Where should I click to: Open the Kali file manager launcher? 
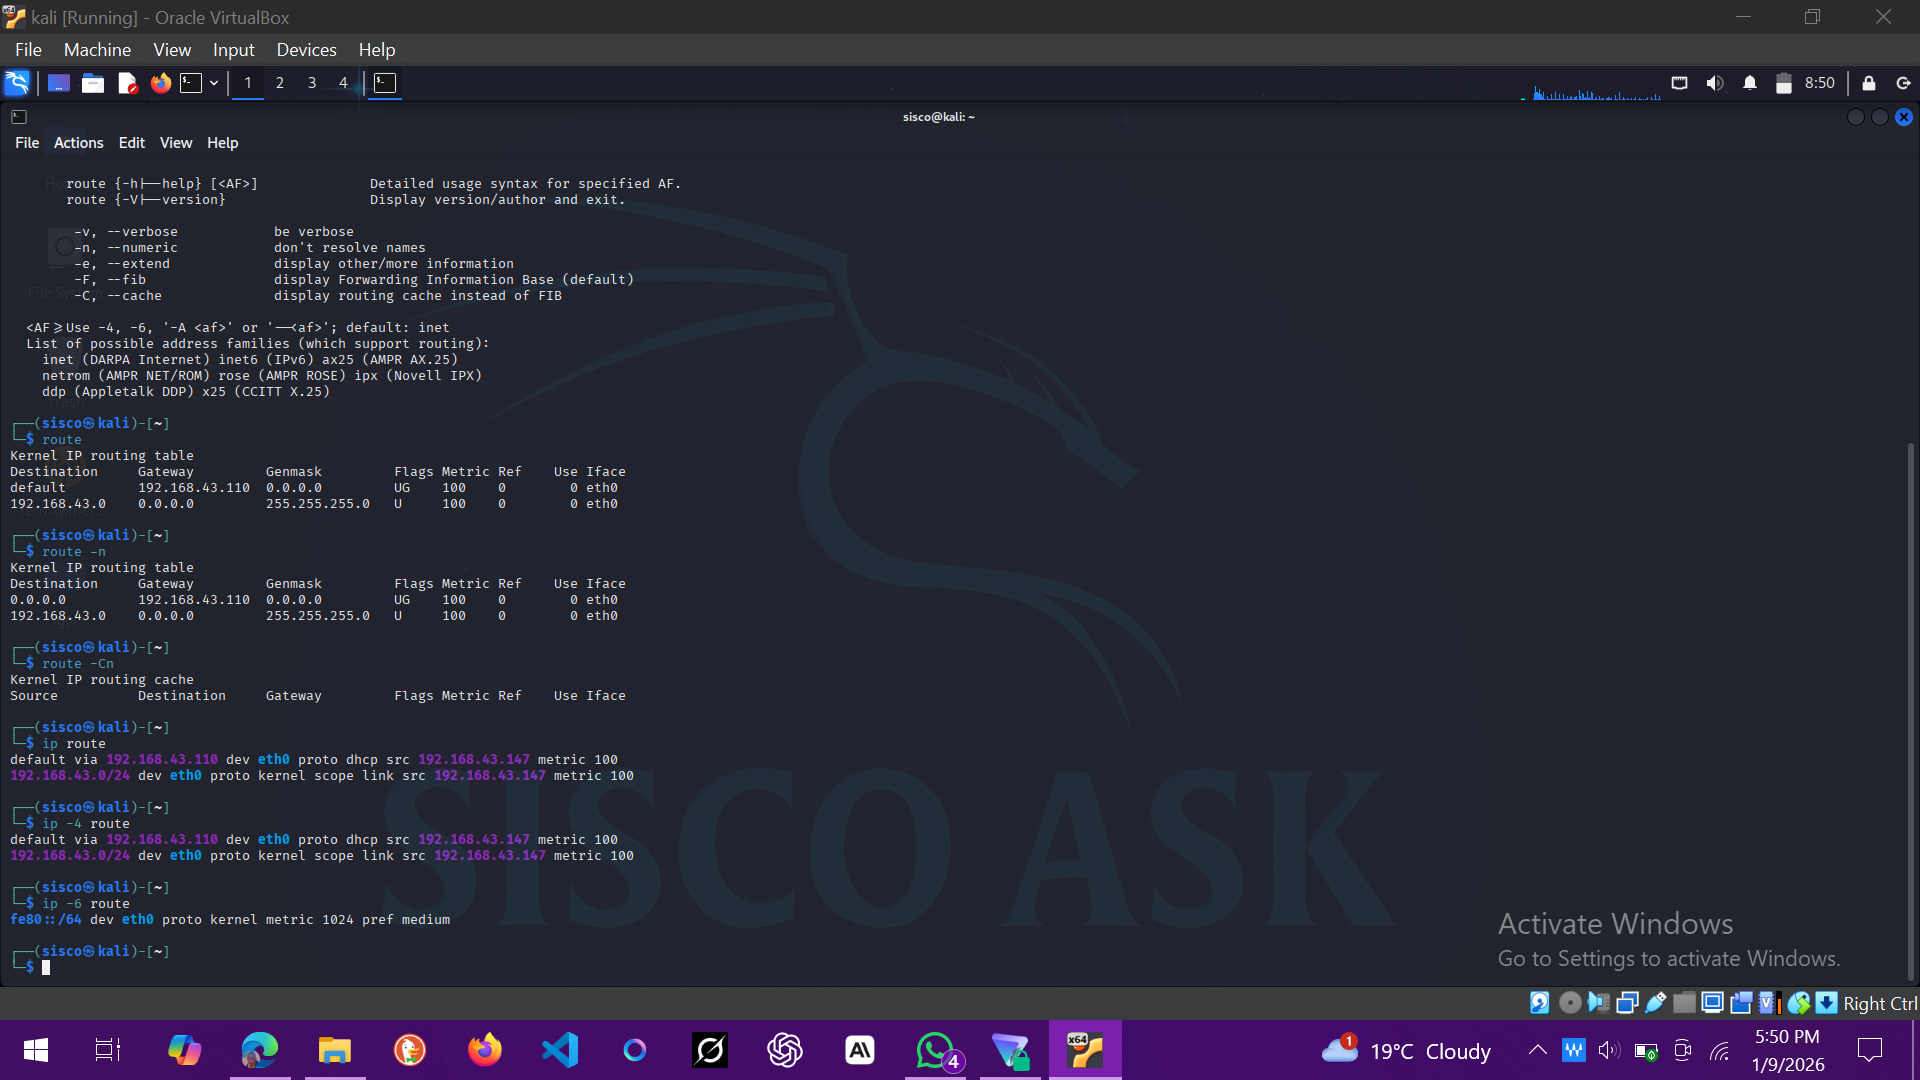[x=93, y=83]
